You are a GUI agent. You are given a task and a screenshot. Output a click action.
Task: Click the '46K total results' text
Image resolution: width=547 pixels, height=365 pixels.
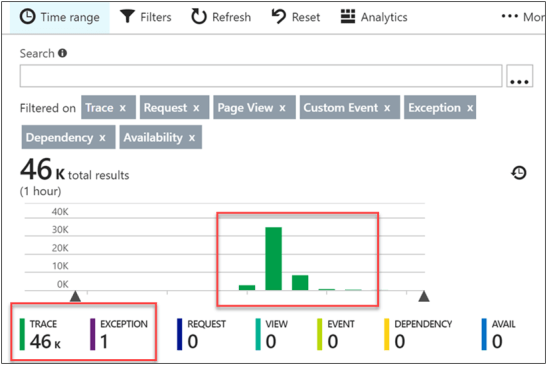pos(74,171)
